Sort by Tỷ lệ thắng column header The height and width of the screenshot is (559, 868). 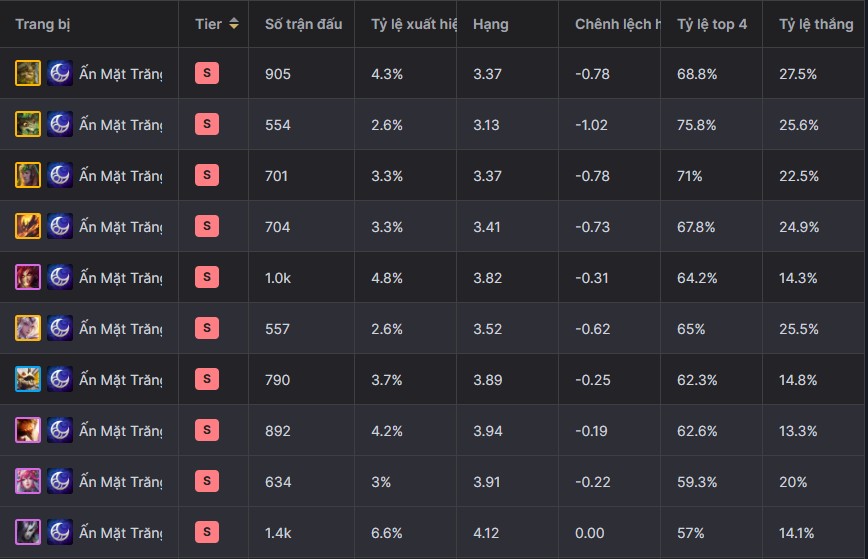click(x=816, y=24)
